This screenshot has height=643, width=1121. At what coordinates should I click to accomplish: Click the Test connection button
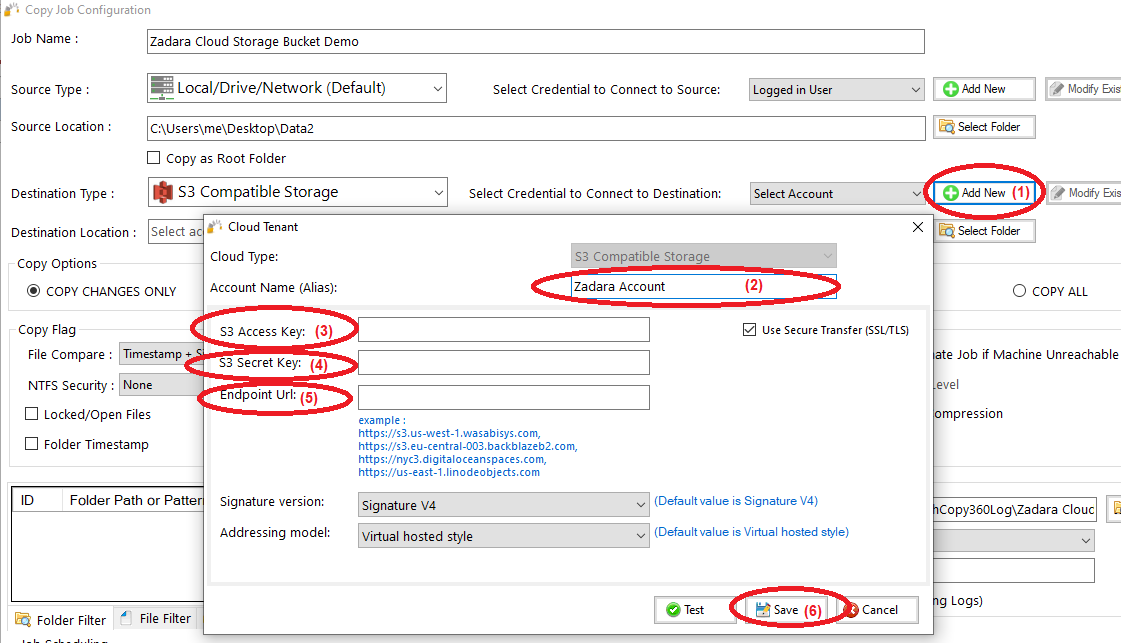coord(686,609)
